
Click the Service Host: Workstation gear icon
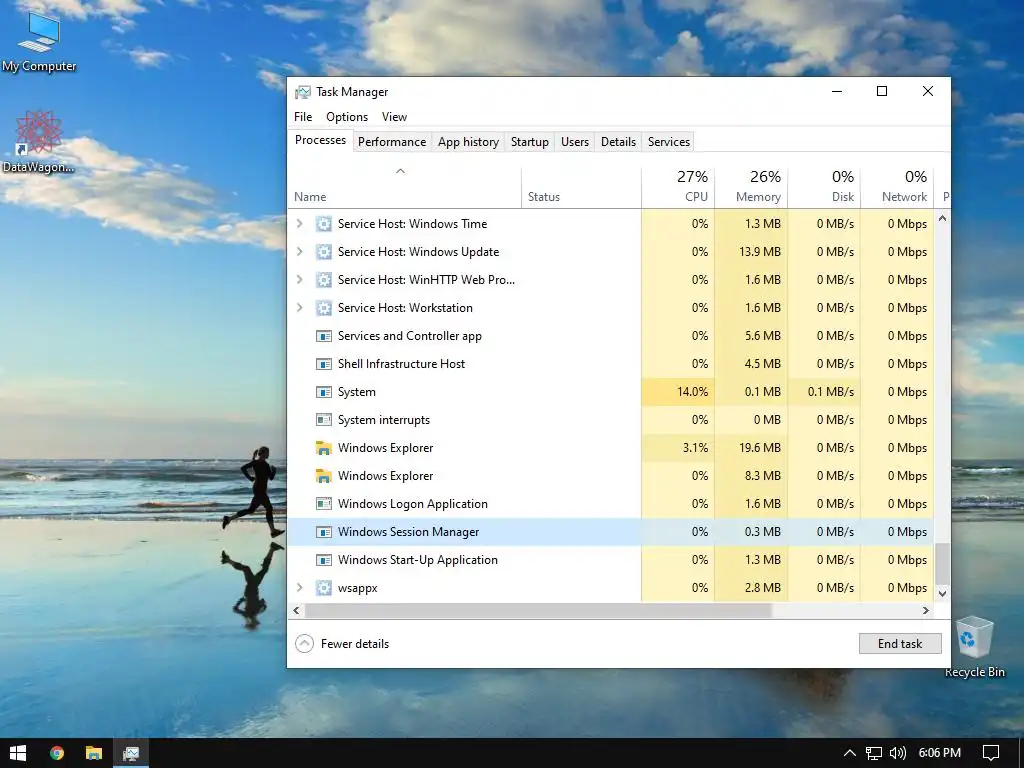point(323,308)
